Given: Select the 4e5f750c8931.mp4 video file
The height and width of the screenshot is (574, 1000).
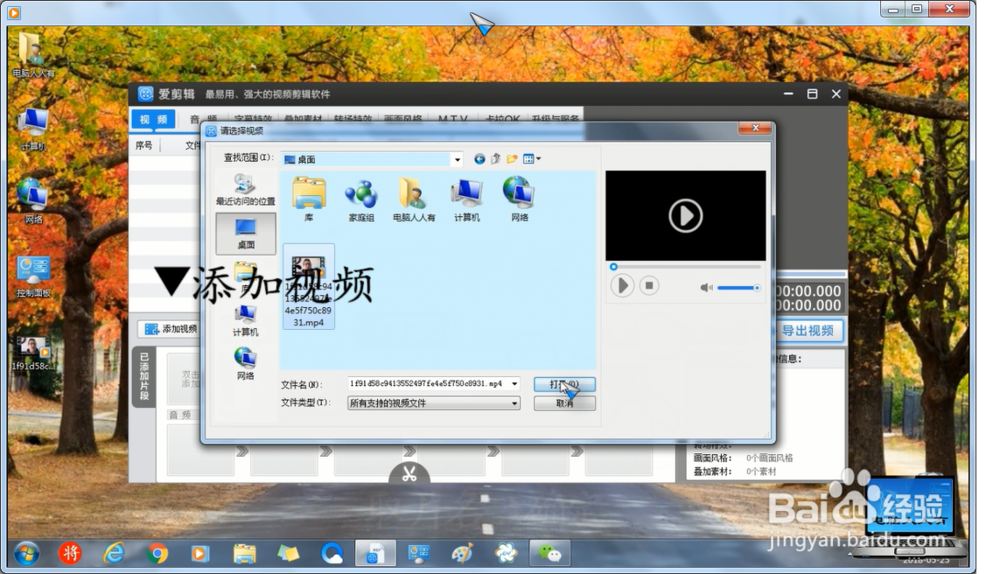Looking at the screenshot, I should click(308, 287).
